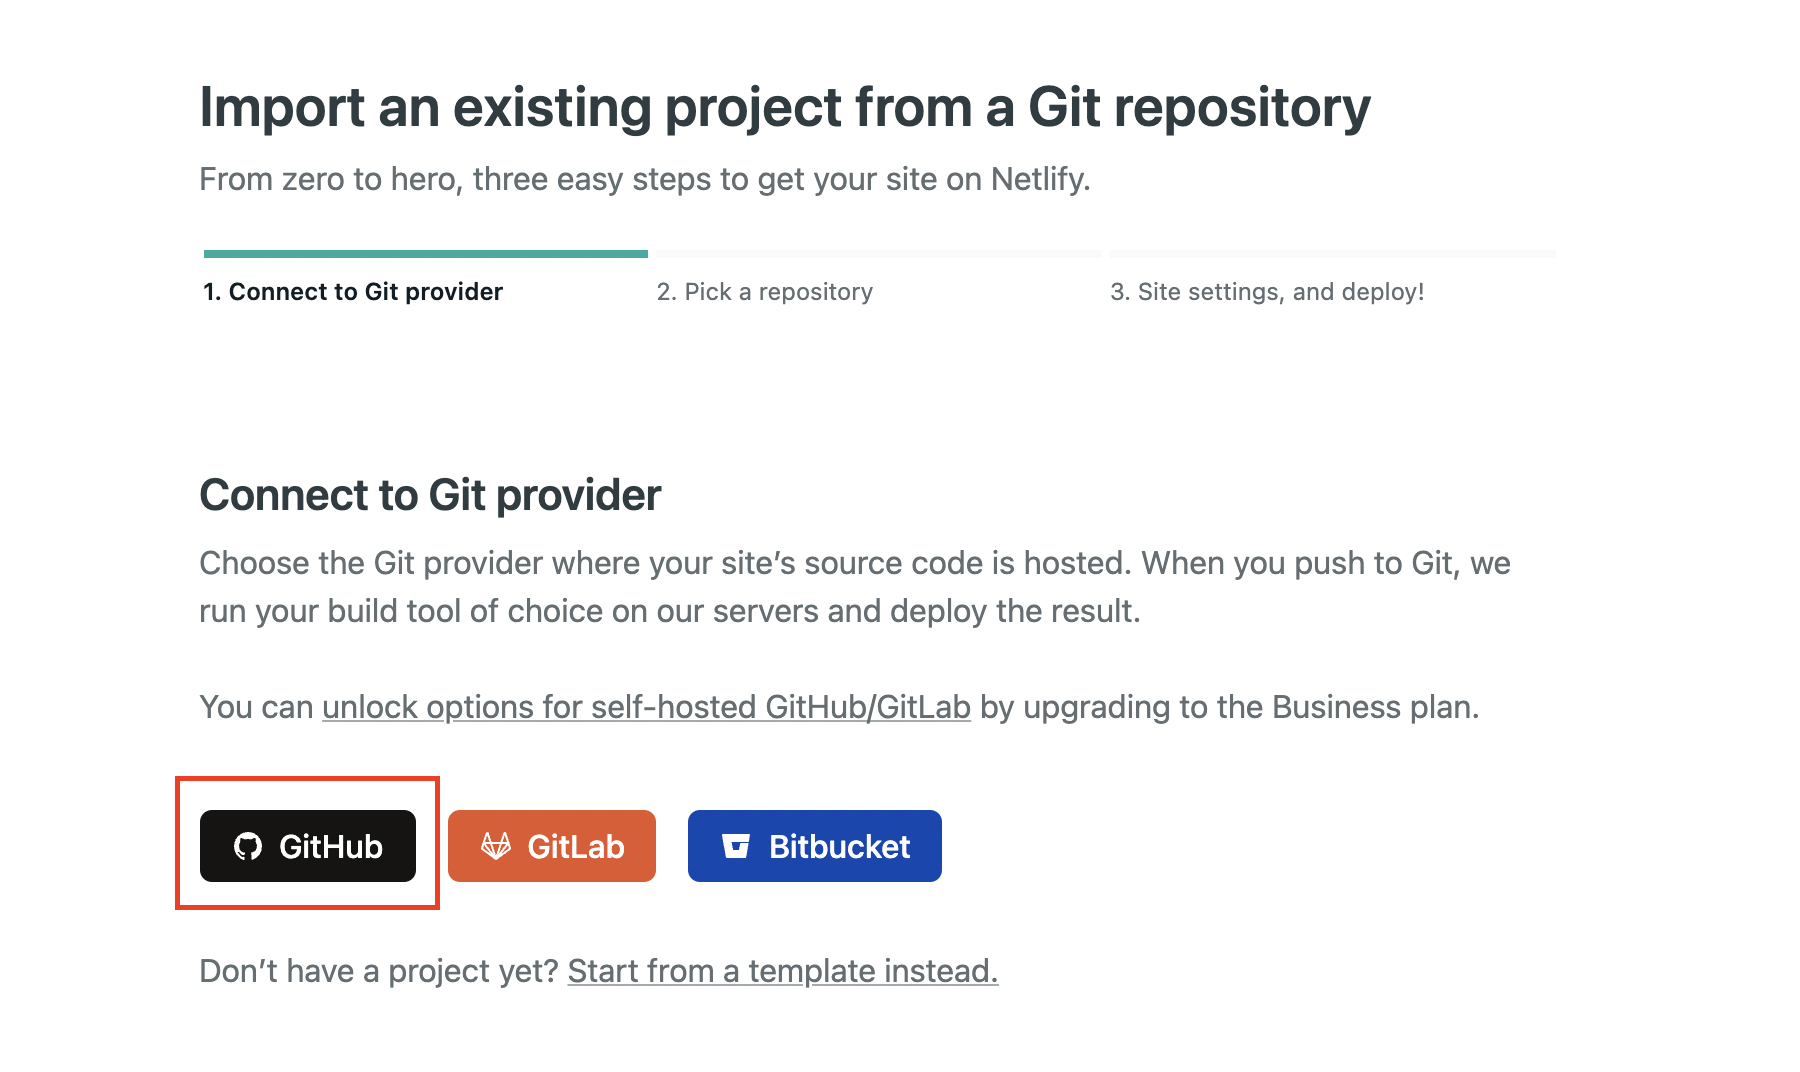
Task: Click the "Import an existing project" page title
Action: click(785, 107)
